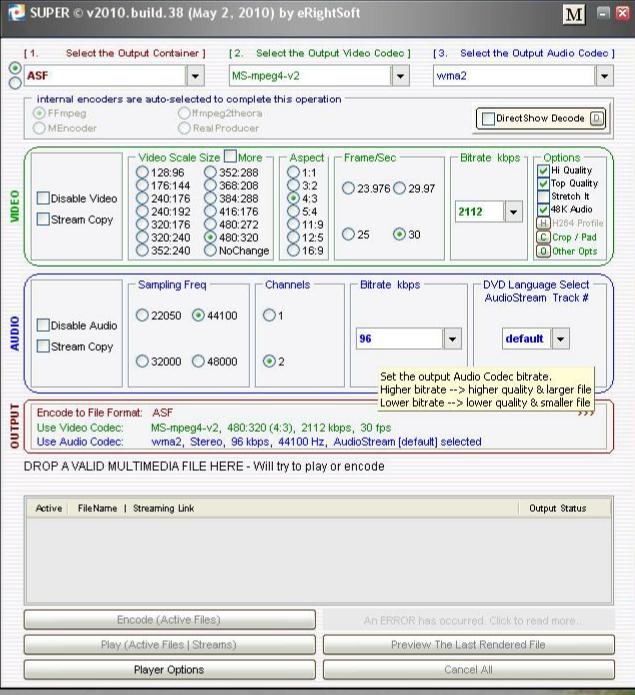Enable the Disable Video checkbox
This screenshot has height=695, width=635.
[43, 198]
